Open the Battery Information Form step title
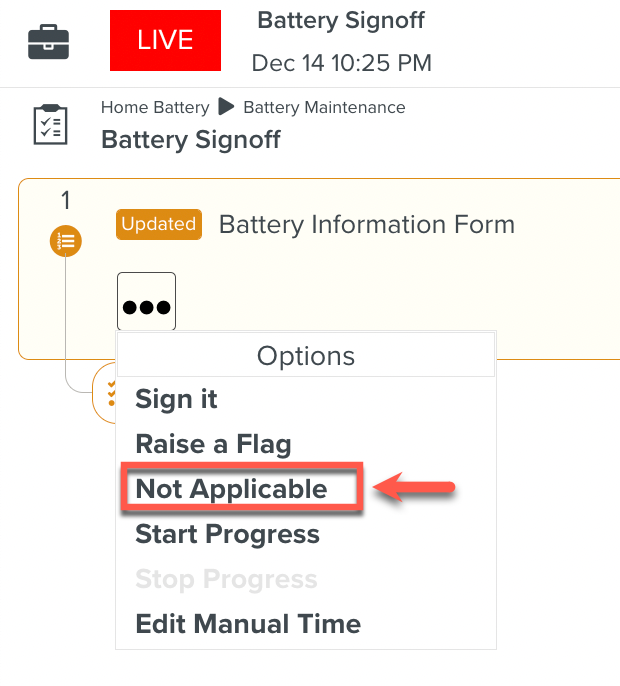620x686 pixels. (x=366, y=224)
